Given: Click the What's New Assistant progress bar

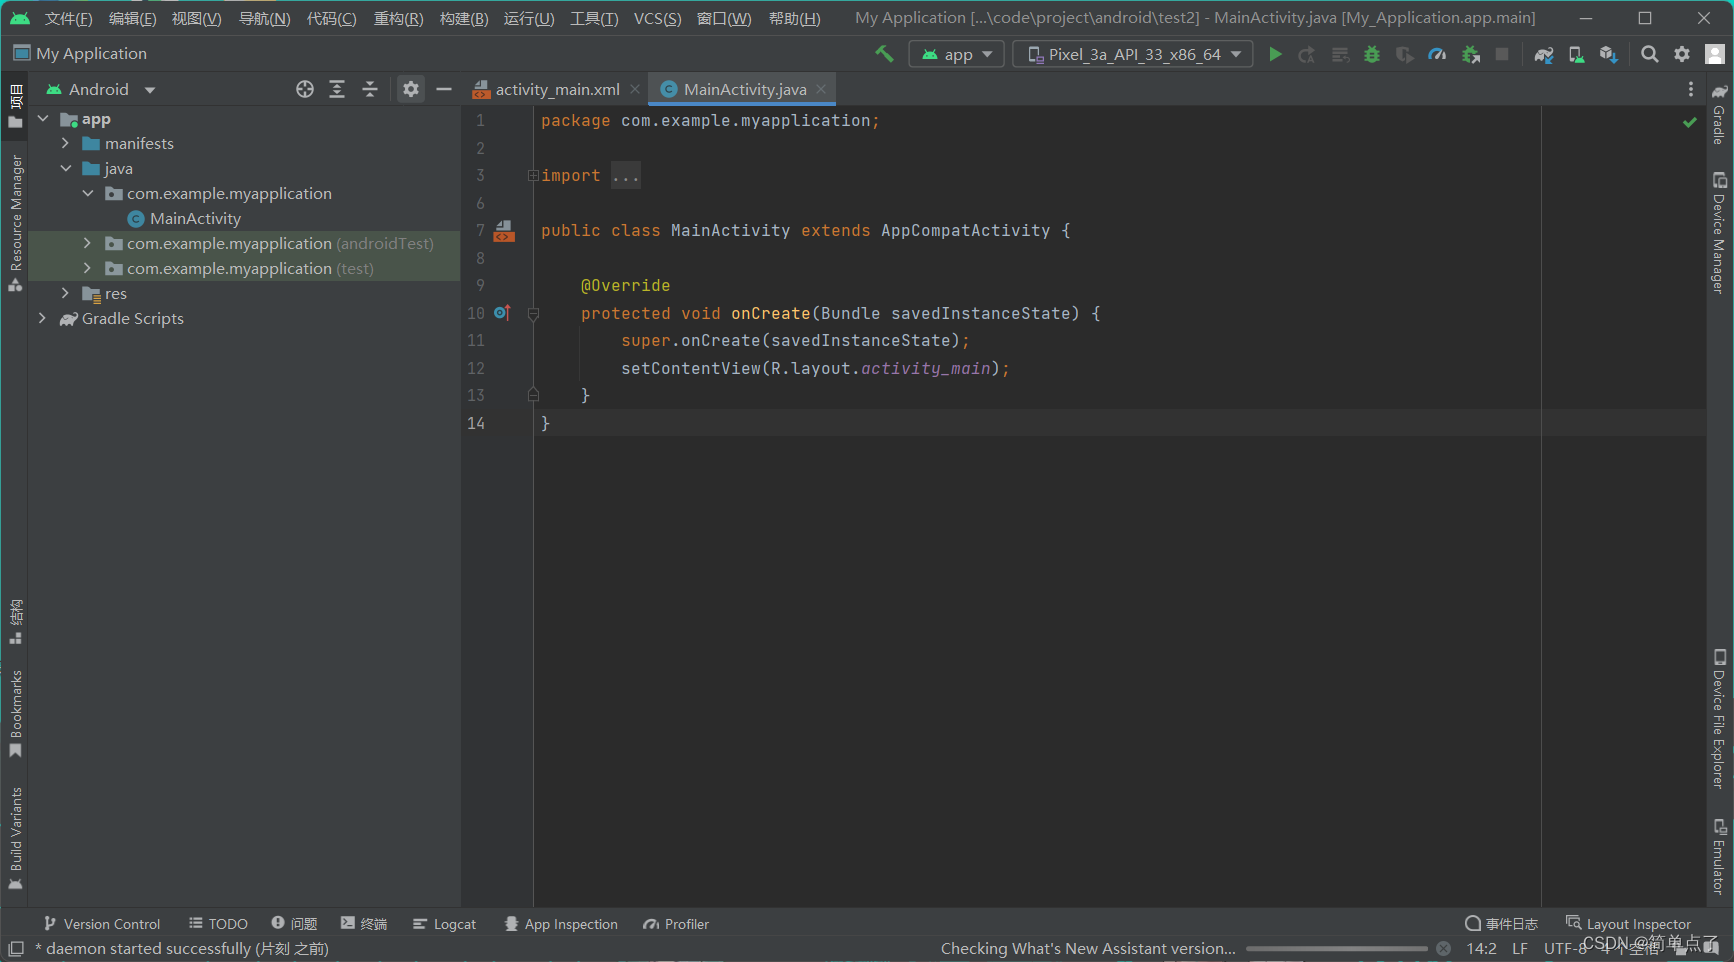Looking at the screenshot, I should click(1340, 948).
